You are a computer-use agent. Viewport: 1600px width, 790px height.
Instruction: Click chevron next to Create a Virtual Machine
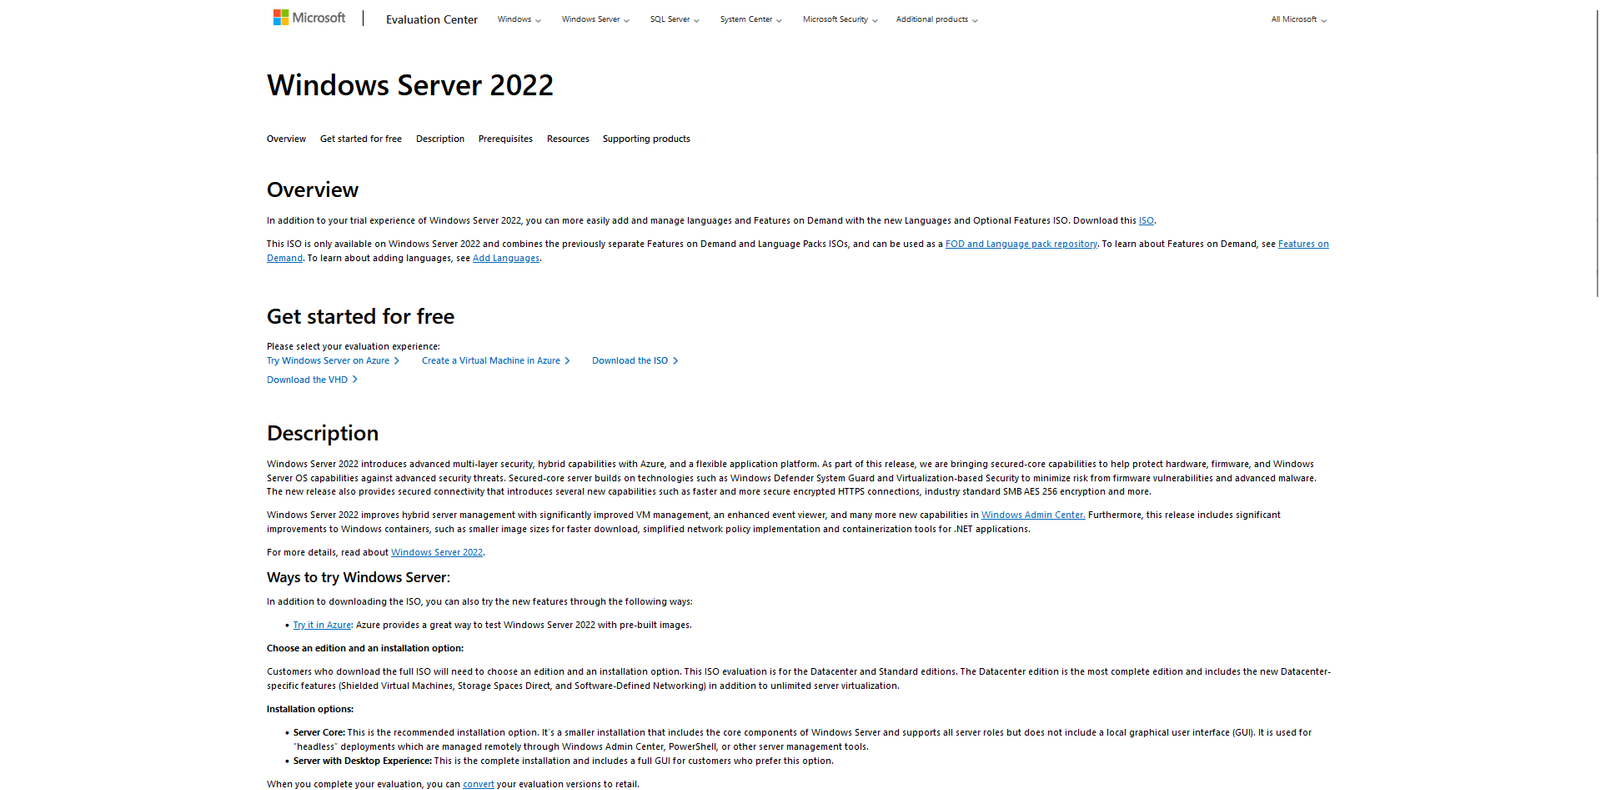(x=567, y=361)
